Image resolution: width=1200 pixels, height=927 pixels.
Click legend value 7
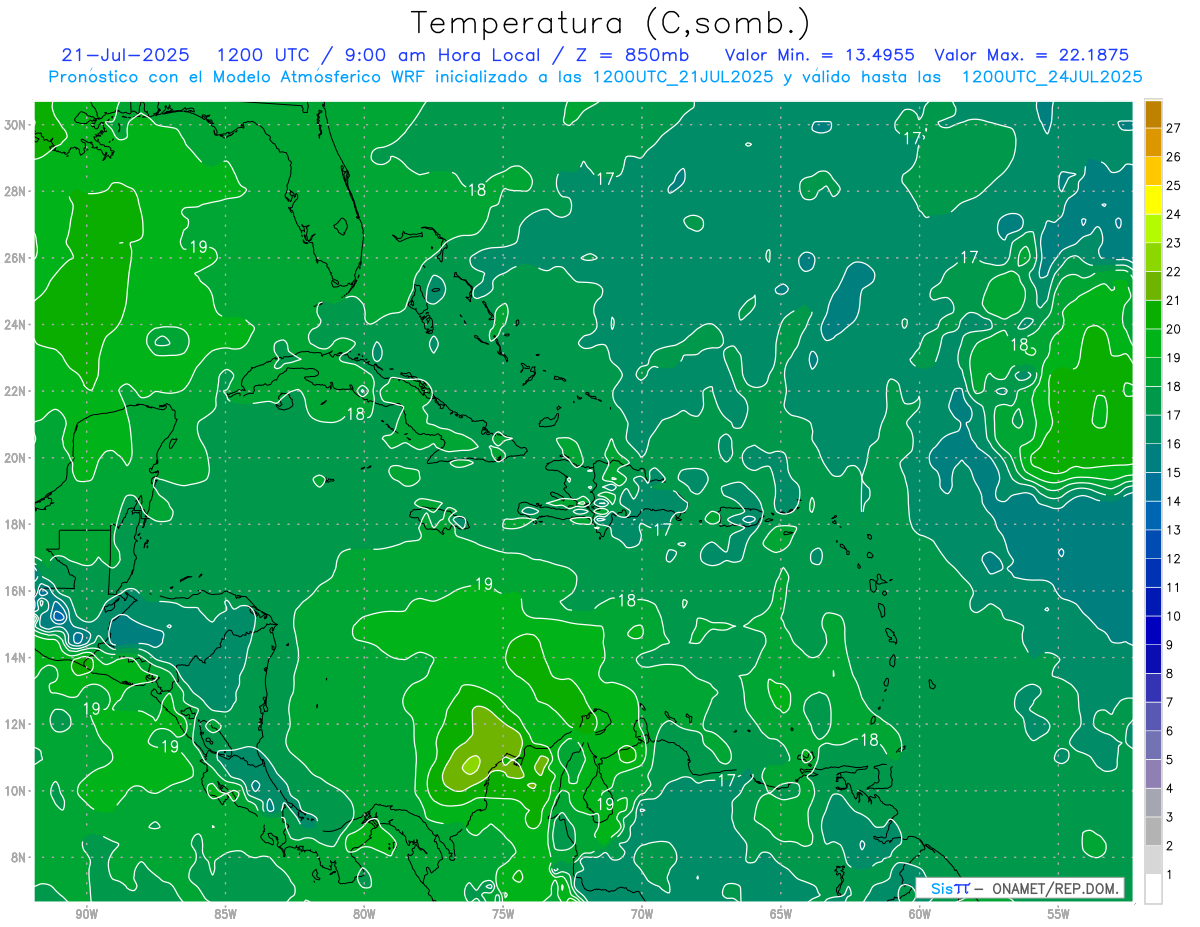(1170, 703)
